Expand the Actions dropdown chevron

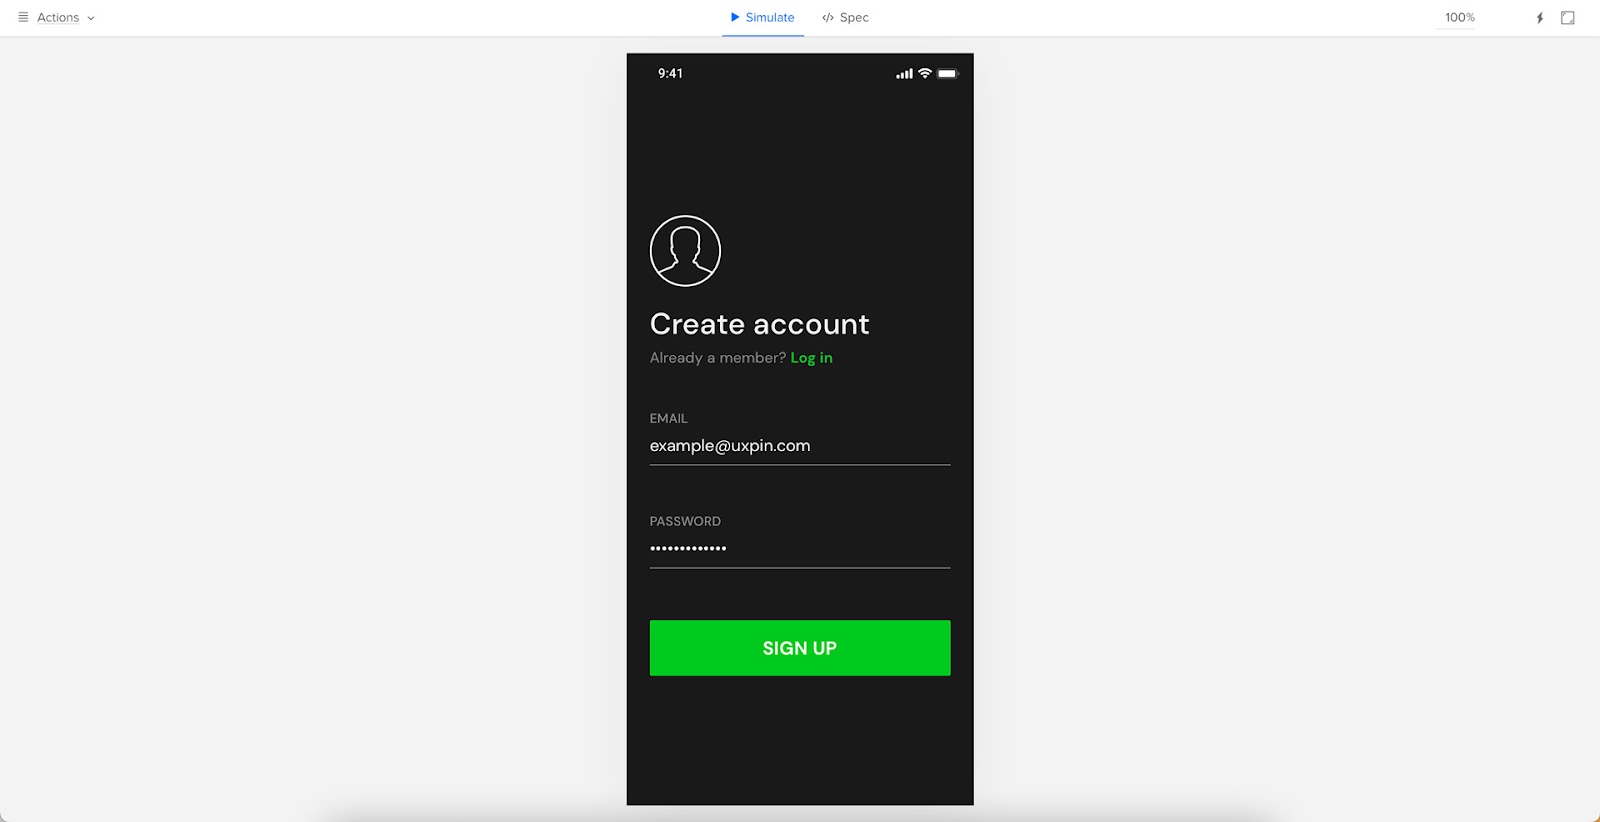pyautogui.click(x=91, y=18)
